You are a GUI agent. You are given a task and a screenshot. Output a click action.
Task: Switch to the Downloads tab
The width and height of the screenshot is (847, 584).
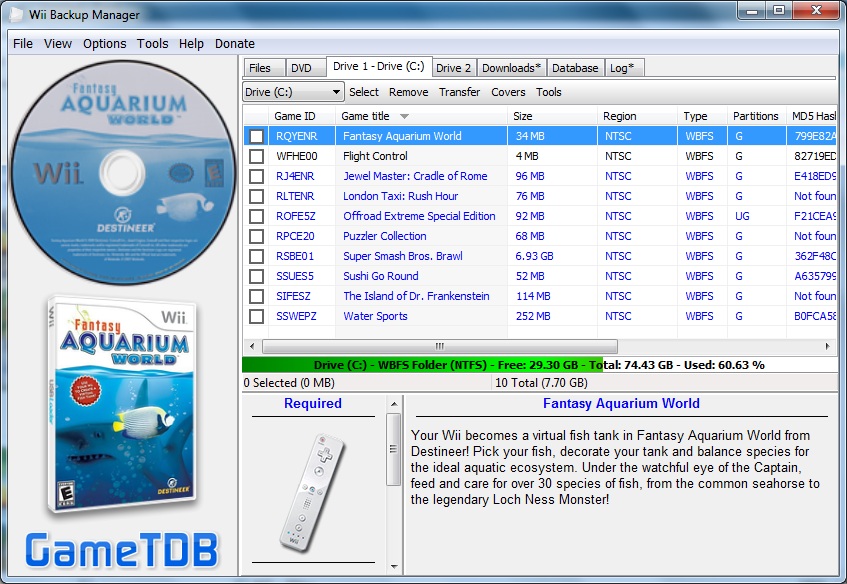click(x=512, y=68)
